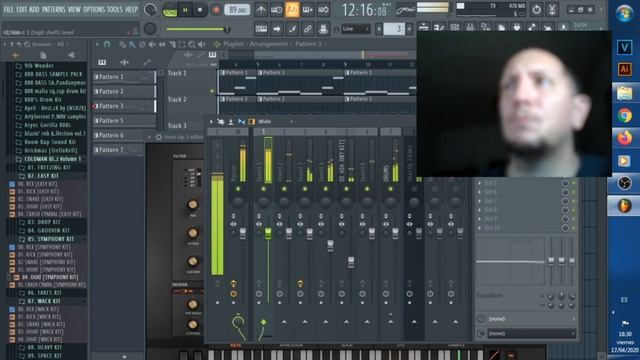Click the master volume knob top left

click(150, 10)
